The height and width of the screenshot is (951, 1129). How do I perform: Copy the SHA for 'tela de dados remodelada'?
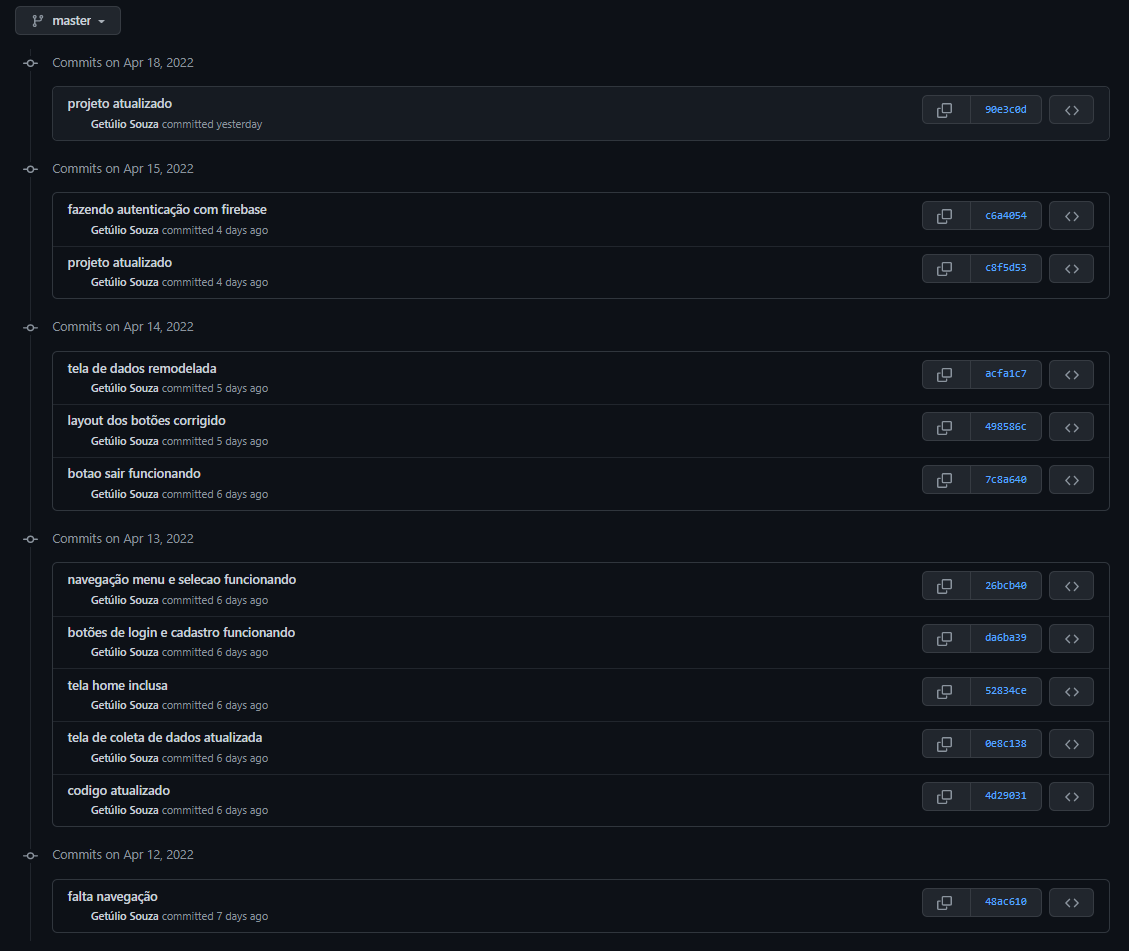(945, 374)
